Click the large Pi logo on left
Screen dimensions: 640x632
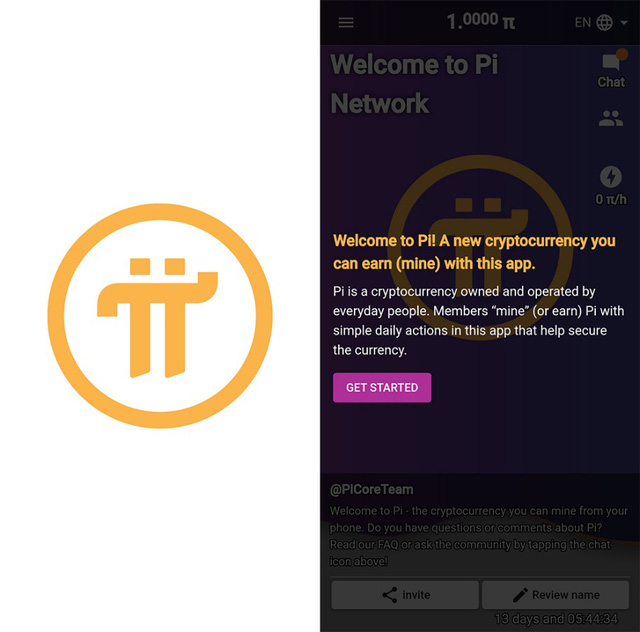[x=160, y=316]
